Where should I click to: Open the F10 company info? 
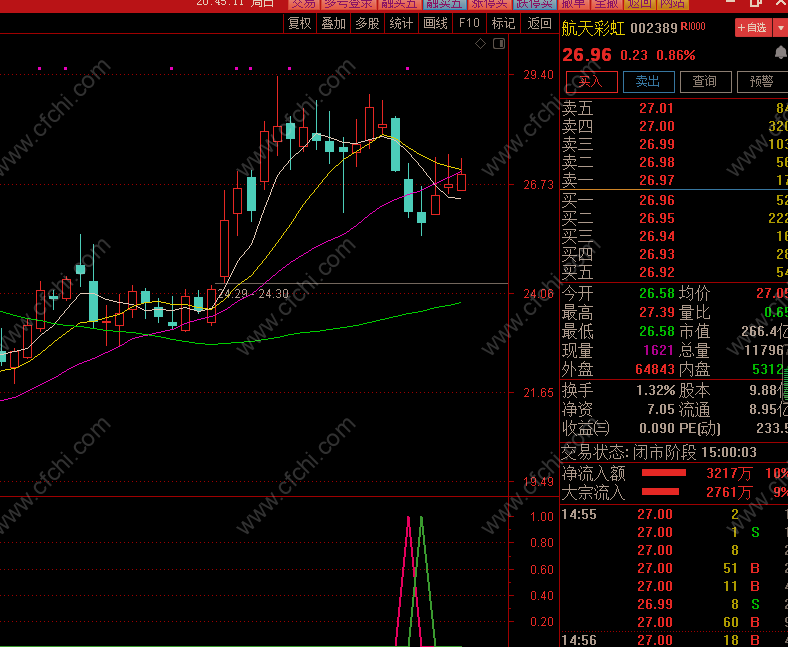pyautogui.click(x=469, y=23)
